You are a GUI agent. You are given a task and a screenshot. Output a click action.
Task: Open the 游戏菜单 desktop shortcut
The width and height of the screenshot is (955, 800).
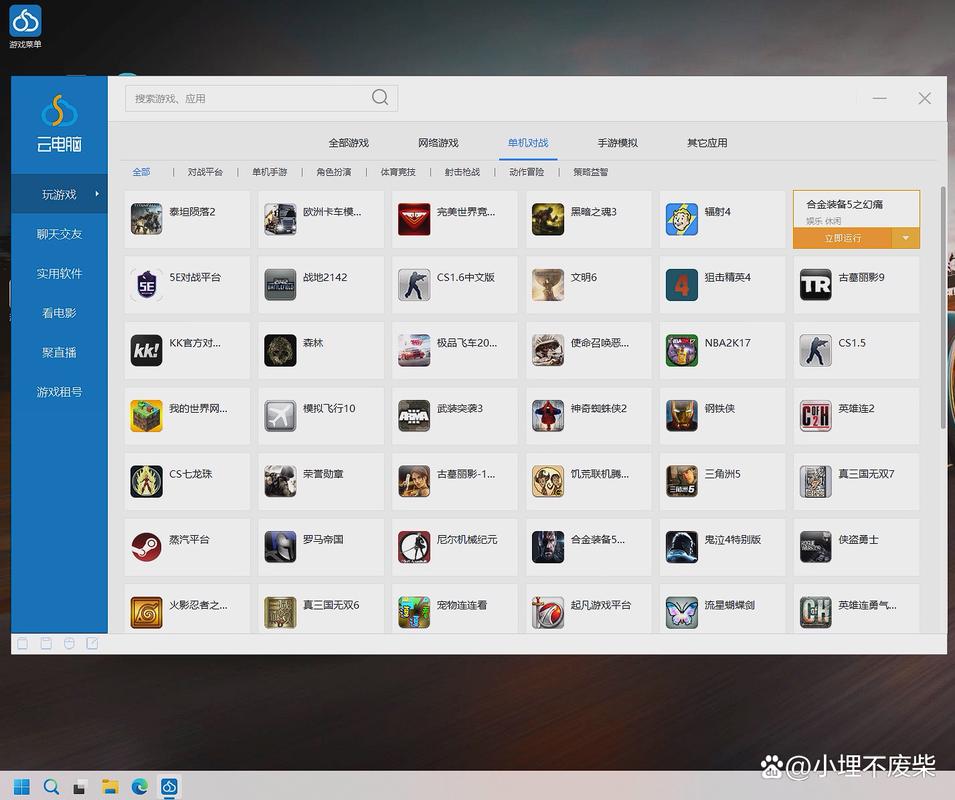point(25,26)
